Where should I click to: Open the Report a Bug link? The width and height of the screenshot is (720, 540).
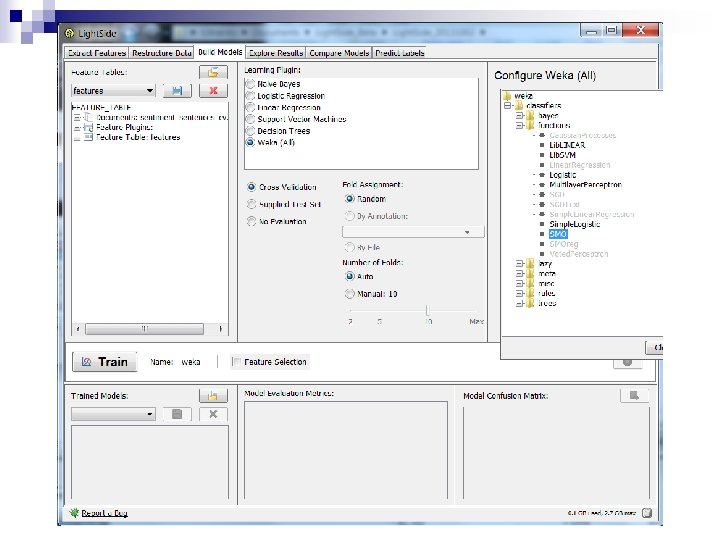(104, 513)
